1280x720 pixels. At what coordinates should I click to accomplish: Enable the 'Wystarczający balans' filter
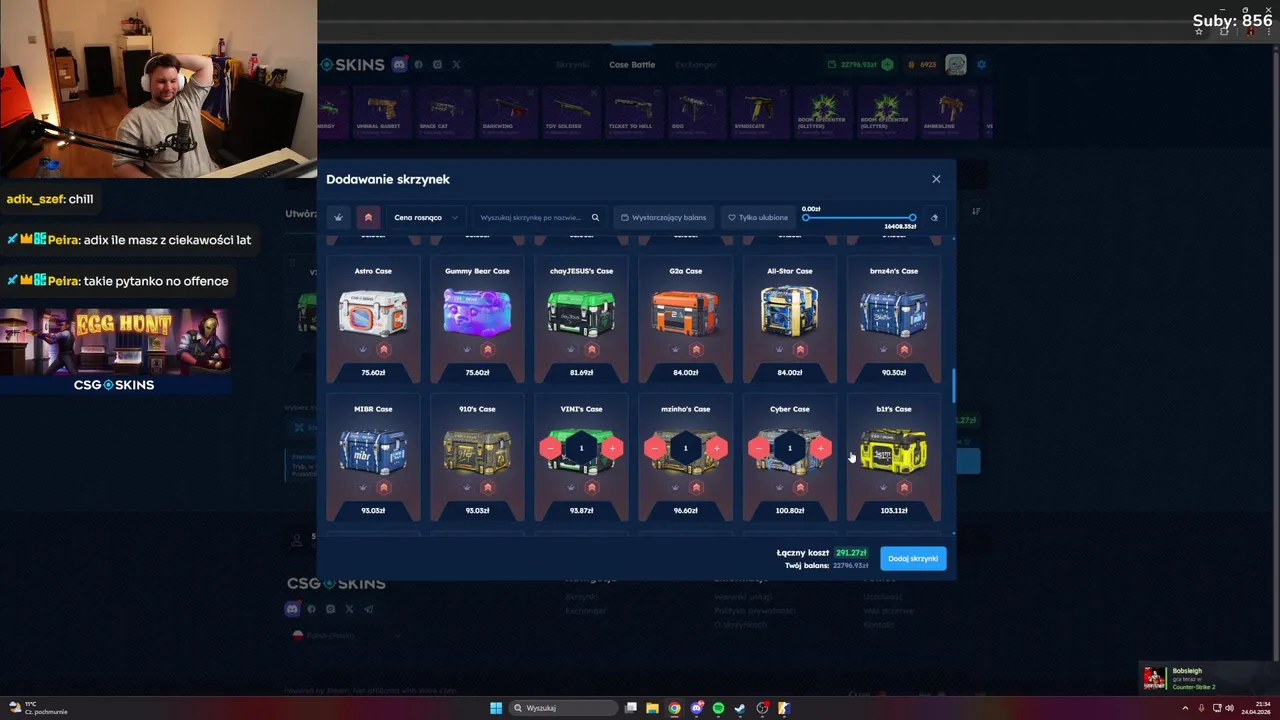pyautogui.click(x=663, y=217)
